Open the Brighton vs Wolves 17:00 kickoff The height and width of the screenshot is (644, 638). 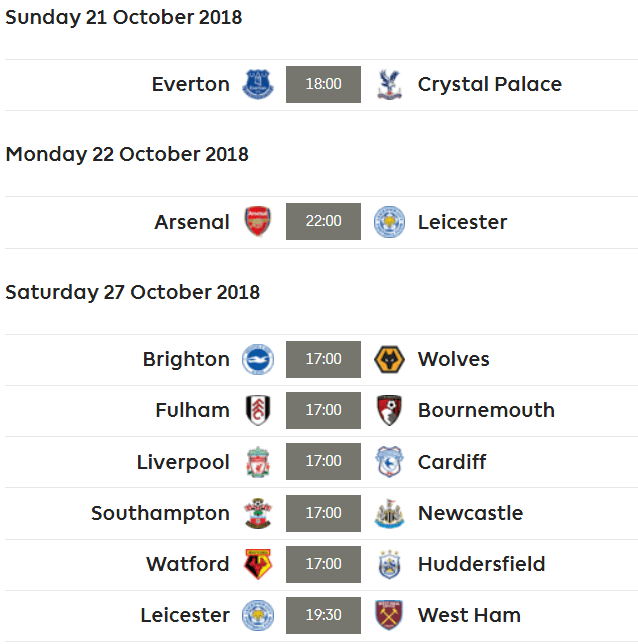[323, 359]
